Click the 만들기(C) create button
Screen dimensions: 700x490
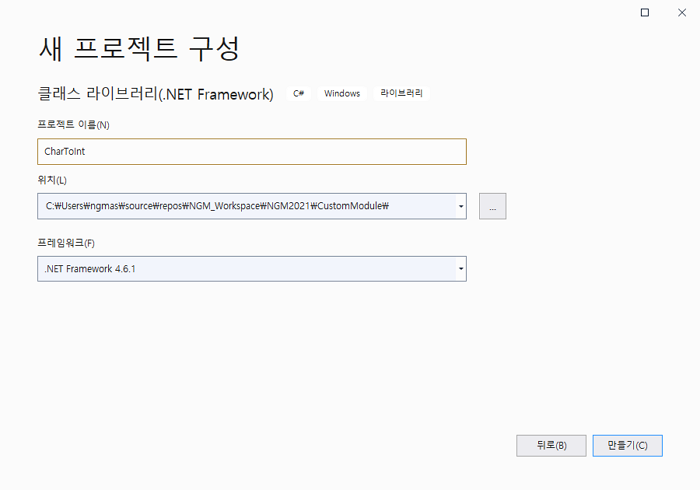[627, 445]
